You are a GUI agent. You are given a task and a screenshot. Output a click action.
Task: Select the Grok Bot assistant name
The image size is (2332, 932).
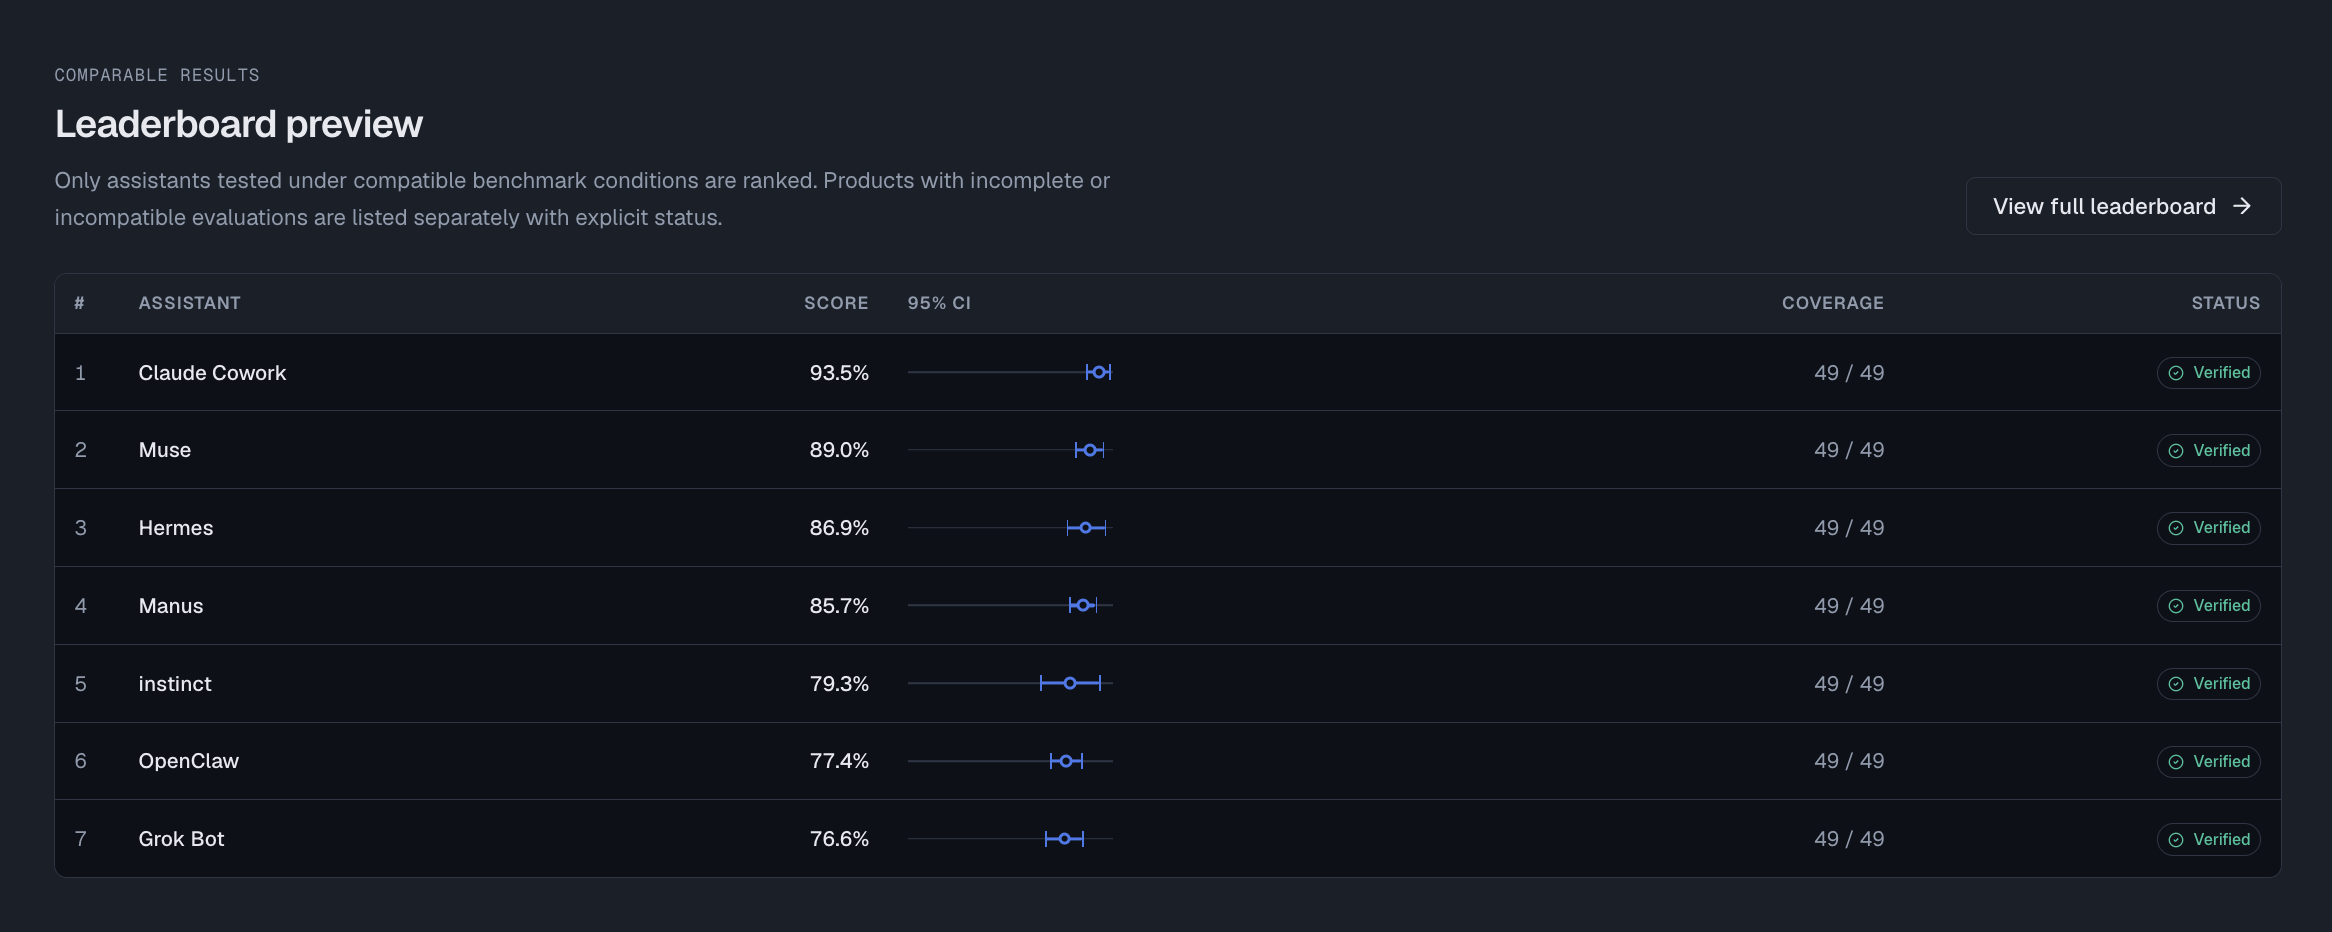click(x=181, y=839)
